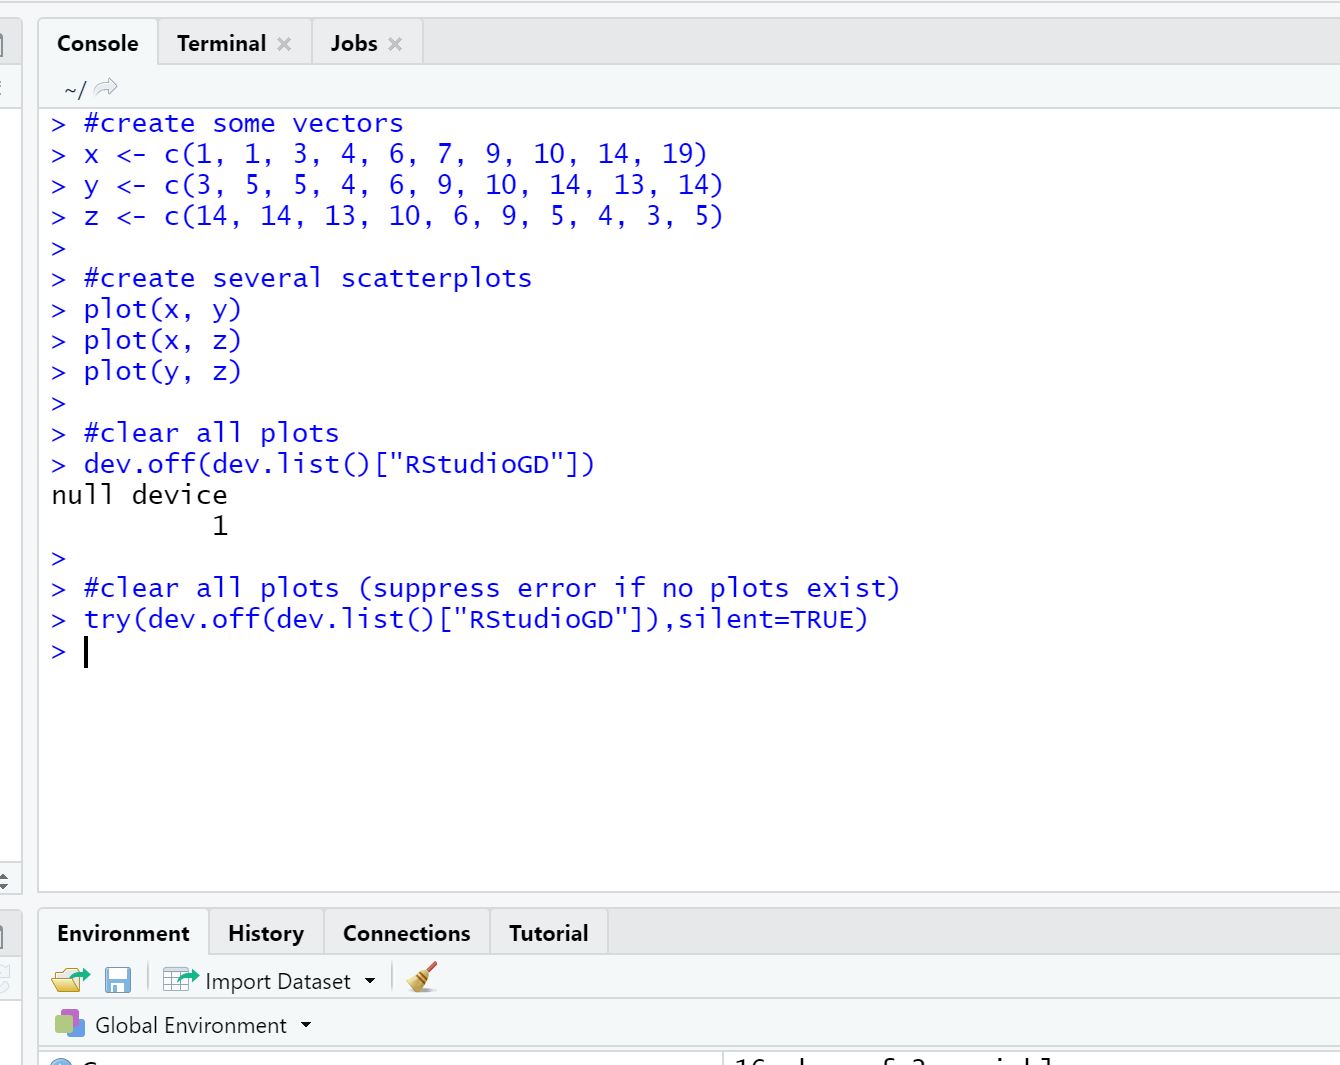Clear all objects with the broom icon
Screen dimensions: 1340x1065
[420, 979]
